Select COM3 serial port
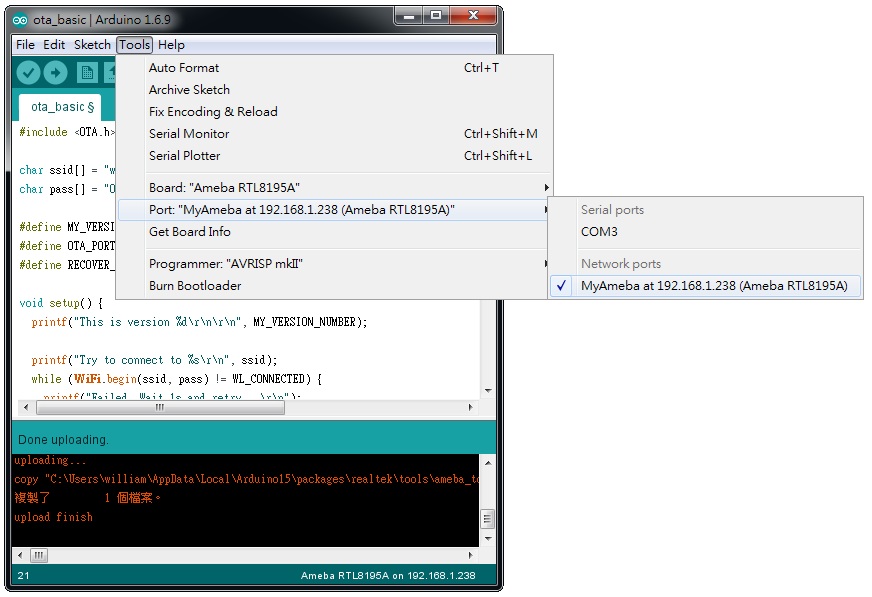 coord(705,232)
